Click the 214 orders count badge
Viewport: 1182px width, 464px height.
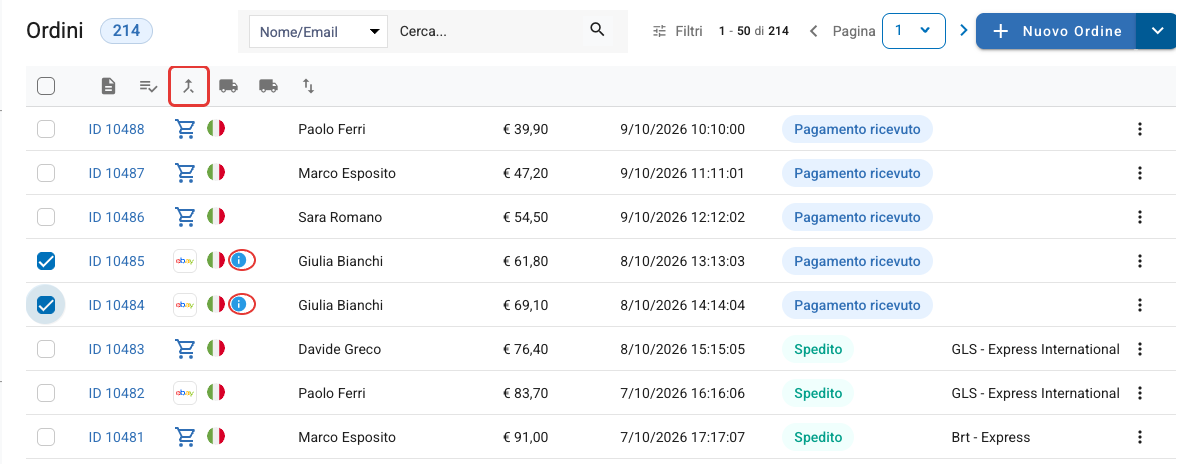[x=127, y=31]
